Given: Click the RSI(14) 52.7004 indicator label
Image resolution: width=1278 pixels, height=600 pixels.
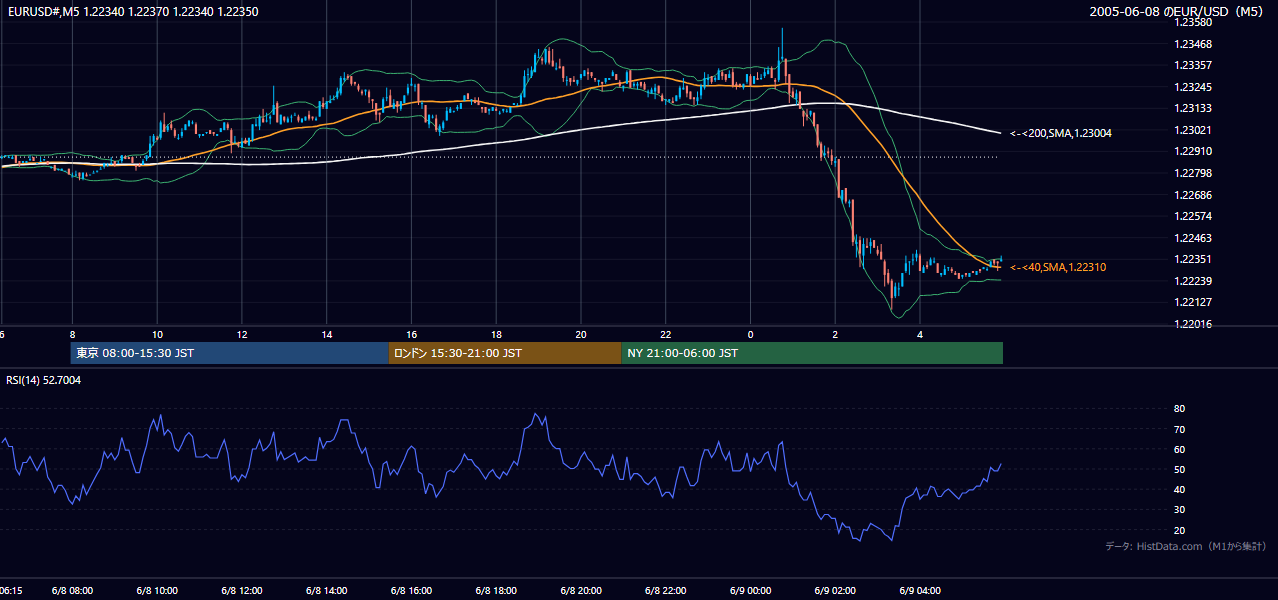Looking at the screenshot, I should coord(44,380).
